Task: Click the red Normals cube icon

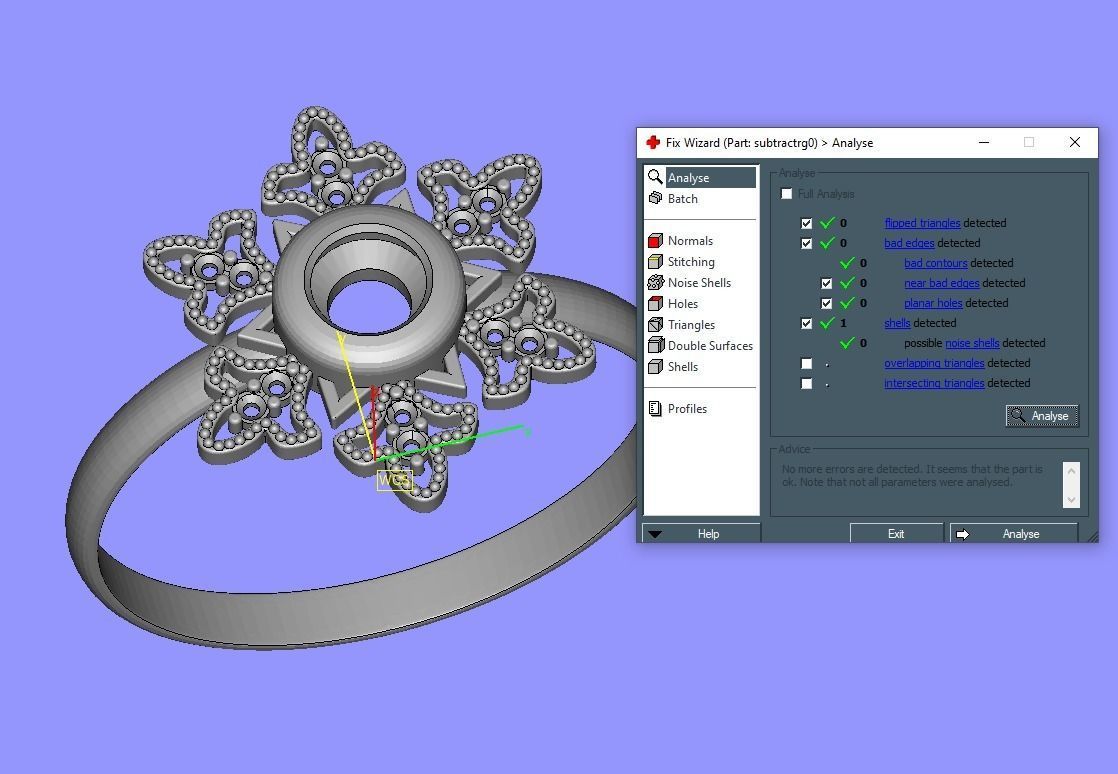Action: click(x=655, y=240)
